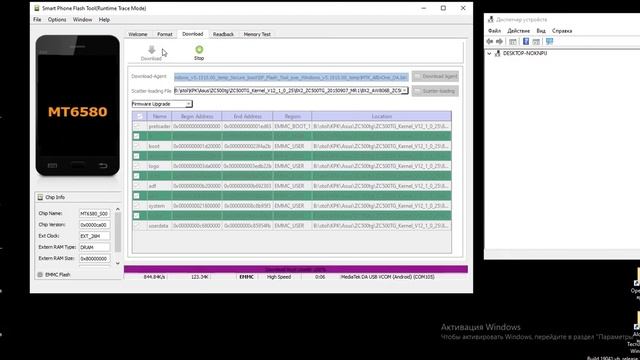Click Device Manager console tree toolbar icon

pyautogui.click(x=513, y=42)
